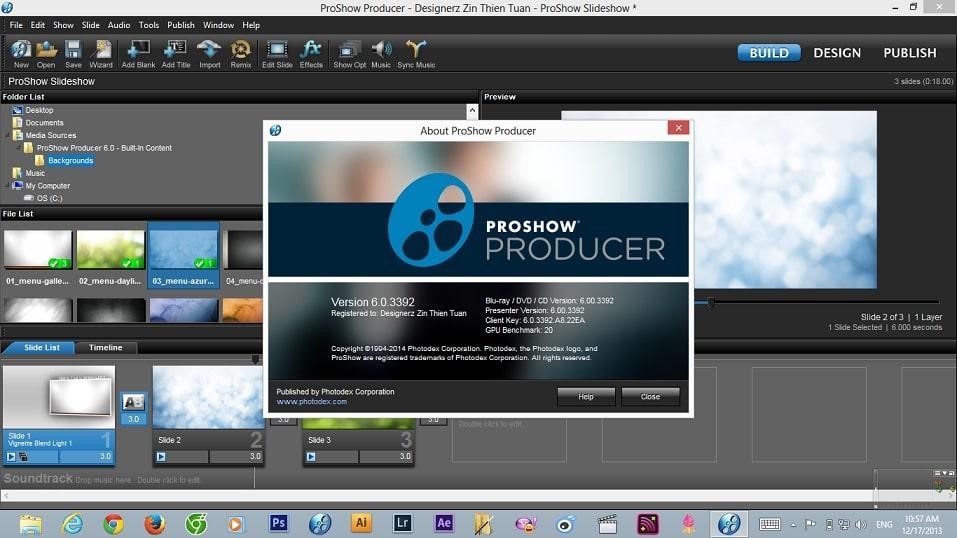Switch to the Timeline tab
This screenshot has height=538, width=957.
point(106,347)
